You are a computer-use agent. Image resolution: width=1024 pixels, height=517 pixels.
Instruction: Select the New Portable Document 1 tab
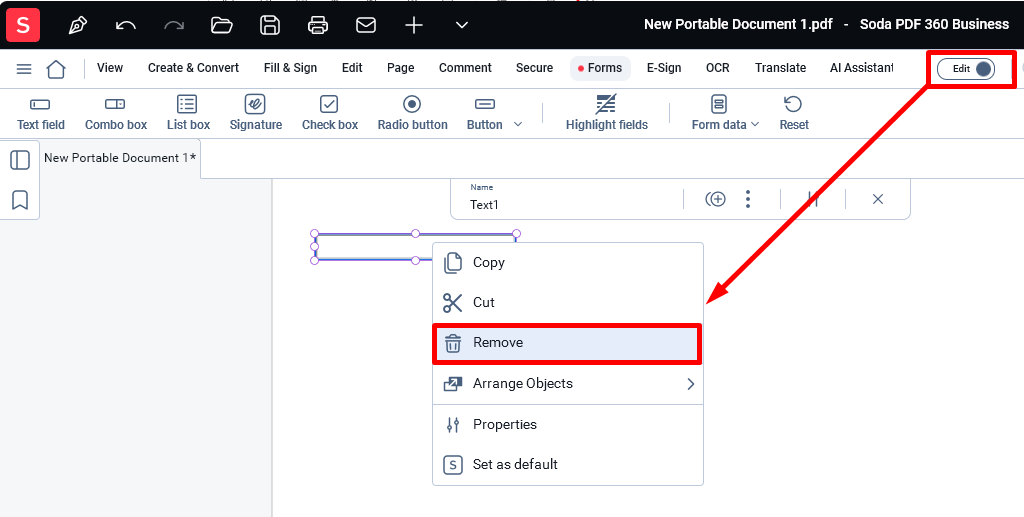(120, 158)
